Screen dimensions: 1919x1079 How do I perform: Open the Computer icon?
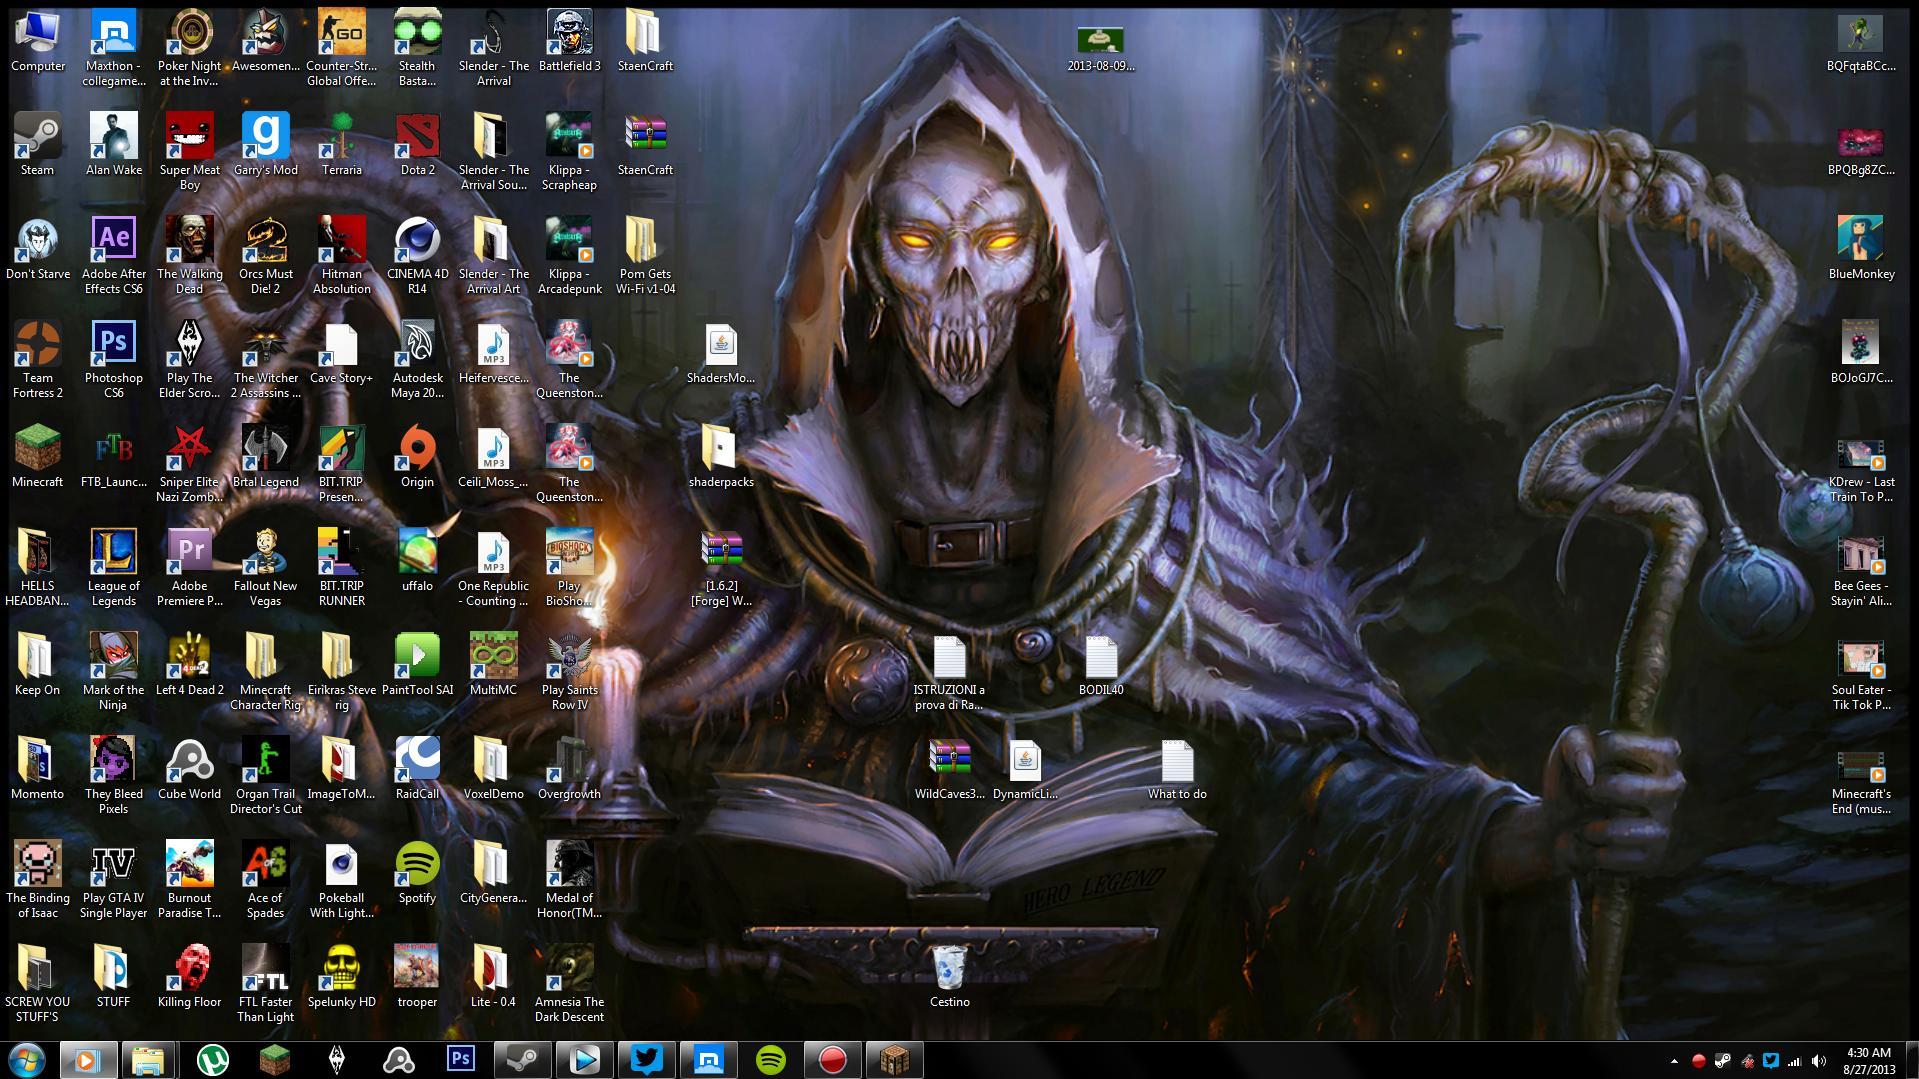37,41
